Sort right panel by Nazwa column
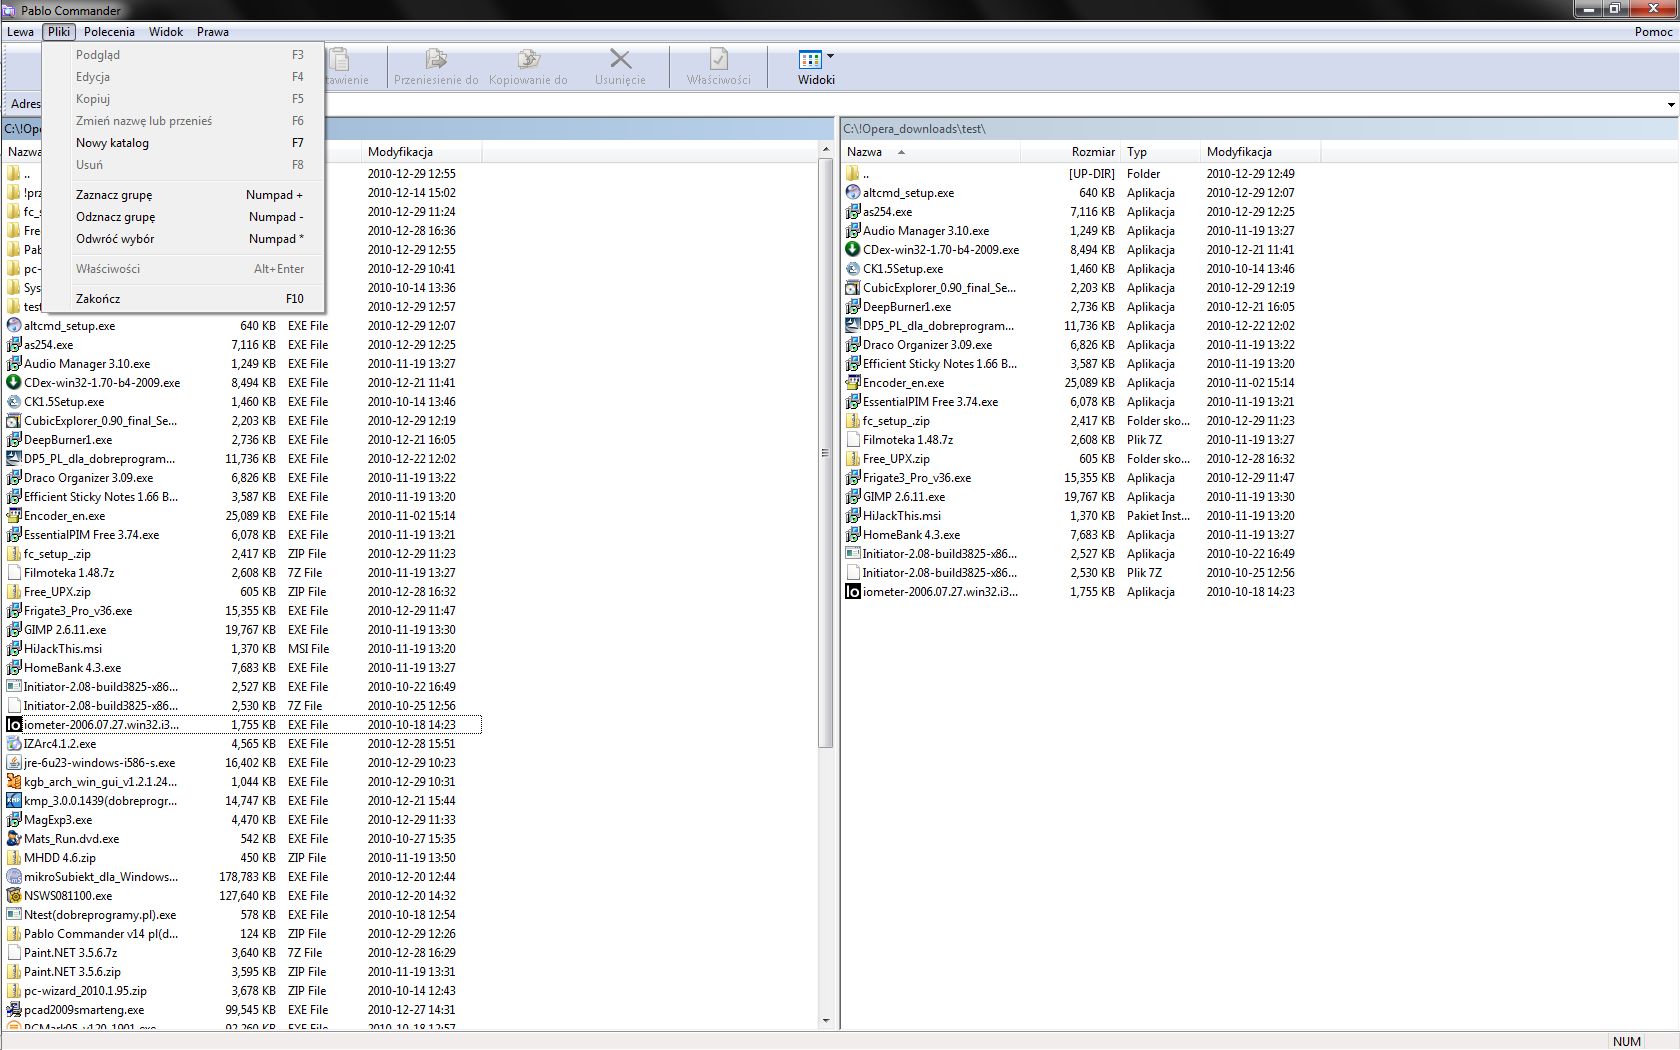This screenshot has width=1680, height=1050. (930, 152)
